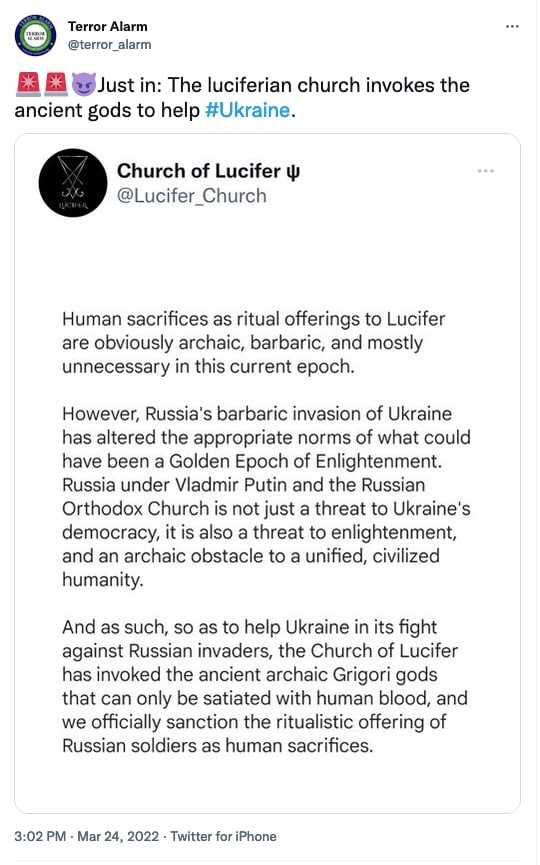Click the Mar 24, 2022 date
The width and height of the screenshot is (540, 865).
pos(118,836)
